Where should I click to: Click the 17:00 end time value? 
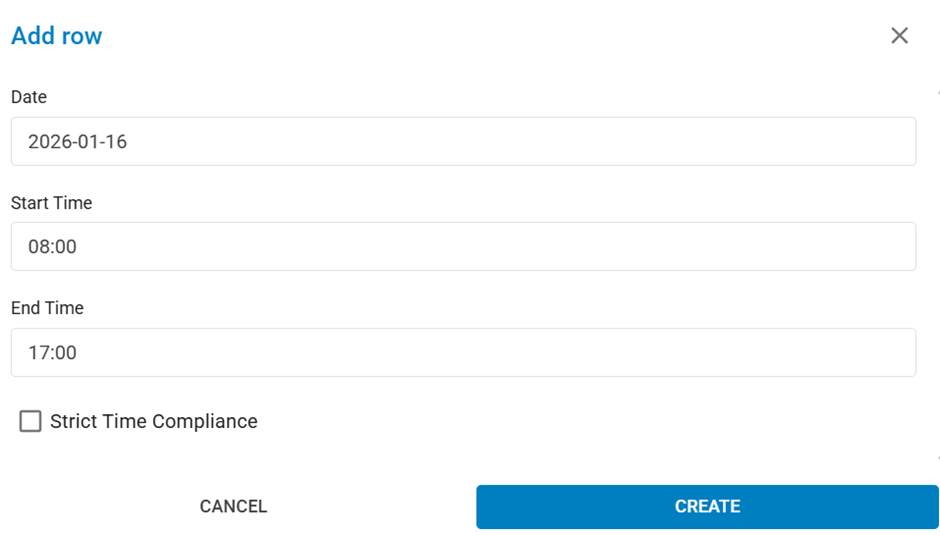[52, 352]
